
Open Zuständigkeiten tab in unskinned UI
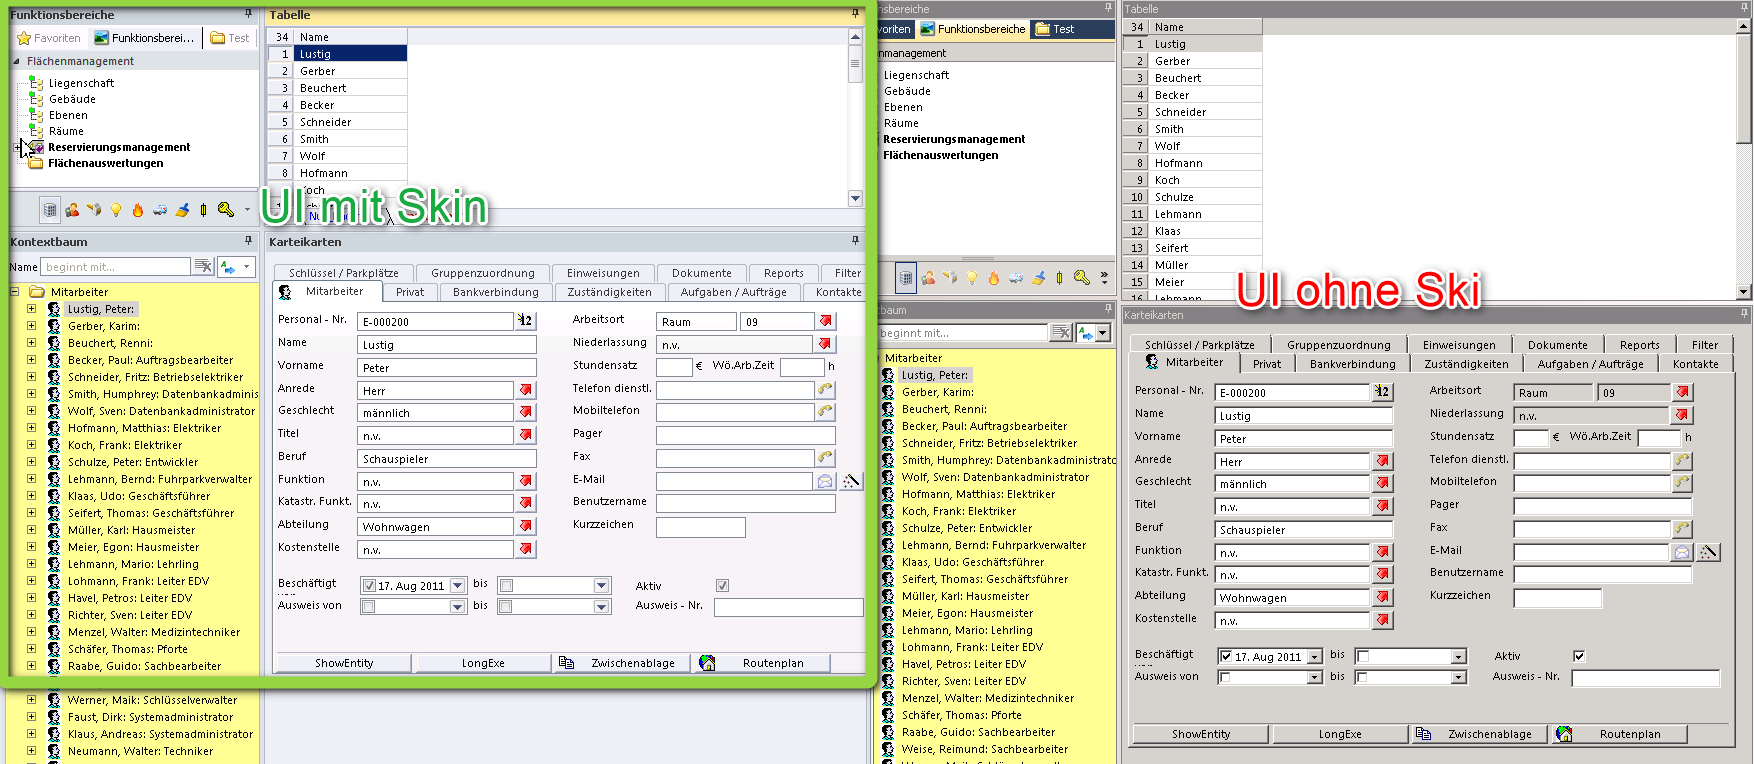1467,364
